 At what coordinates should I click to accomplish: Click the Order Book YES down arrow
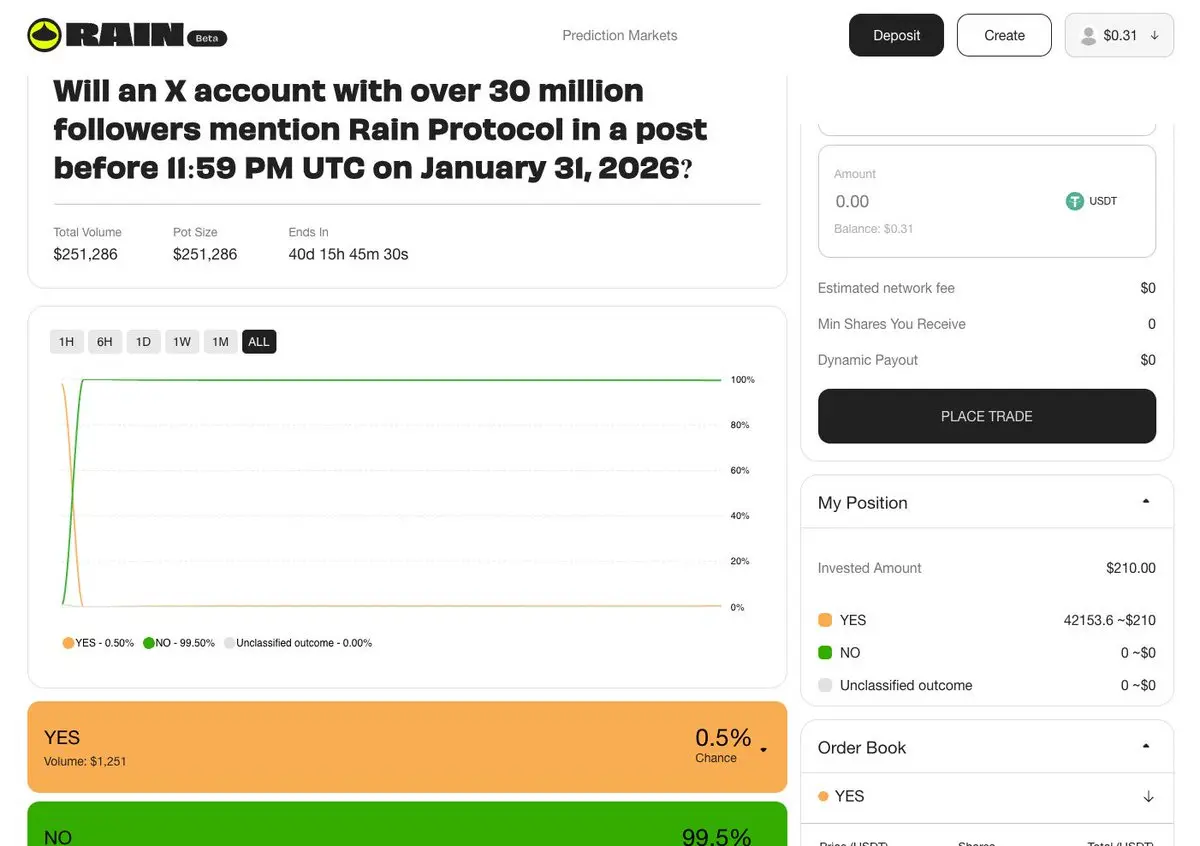tap(1148, 796)
